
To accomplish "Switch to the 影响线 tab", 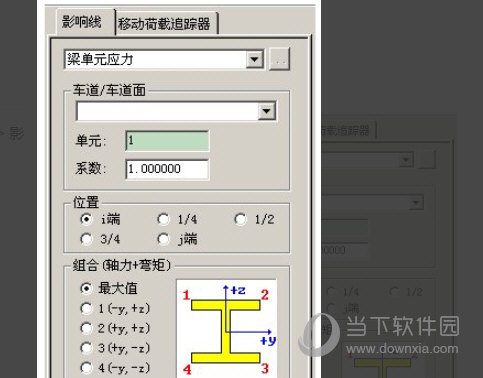I will tap(82, 22).
